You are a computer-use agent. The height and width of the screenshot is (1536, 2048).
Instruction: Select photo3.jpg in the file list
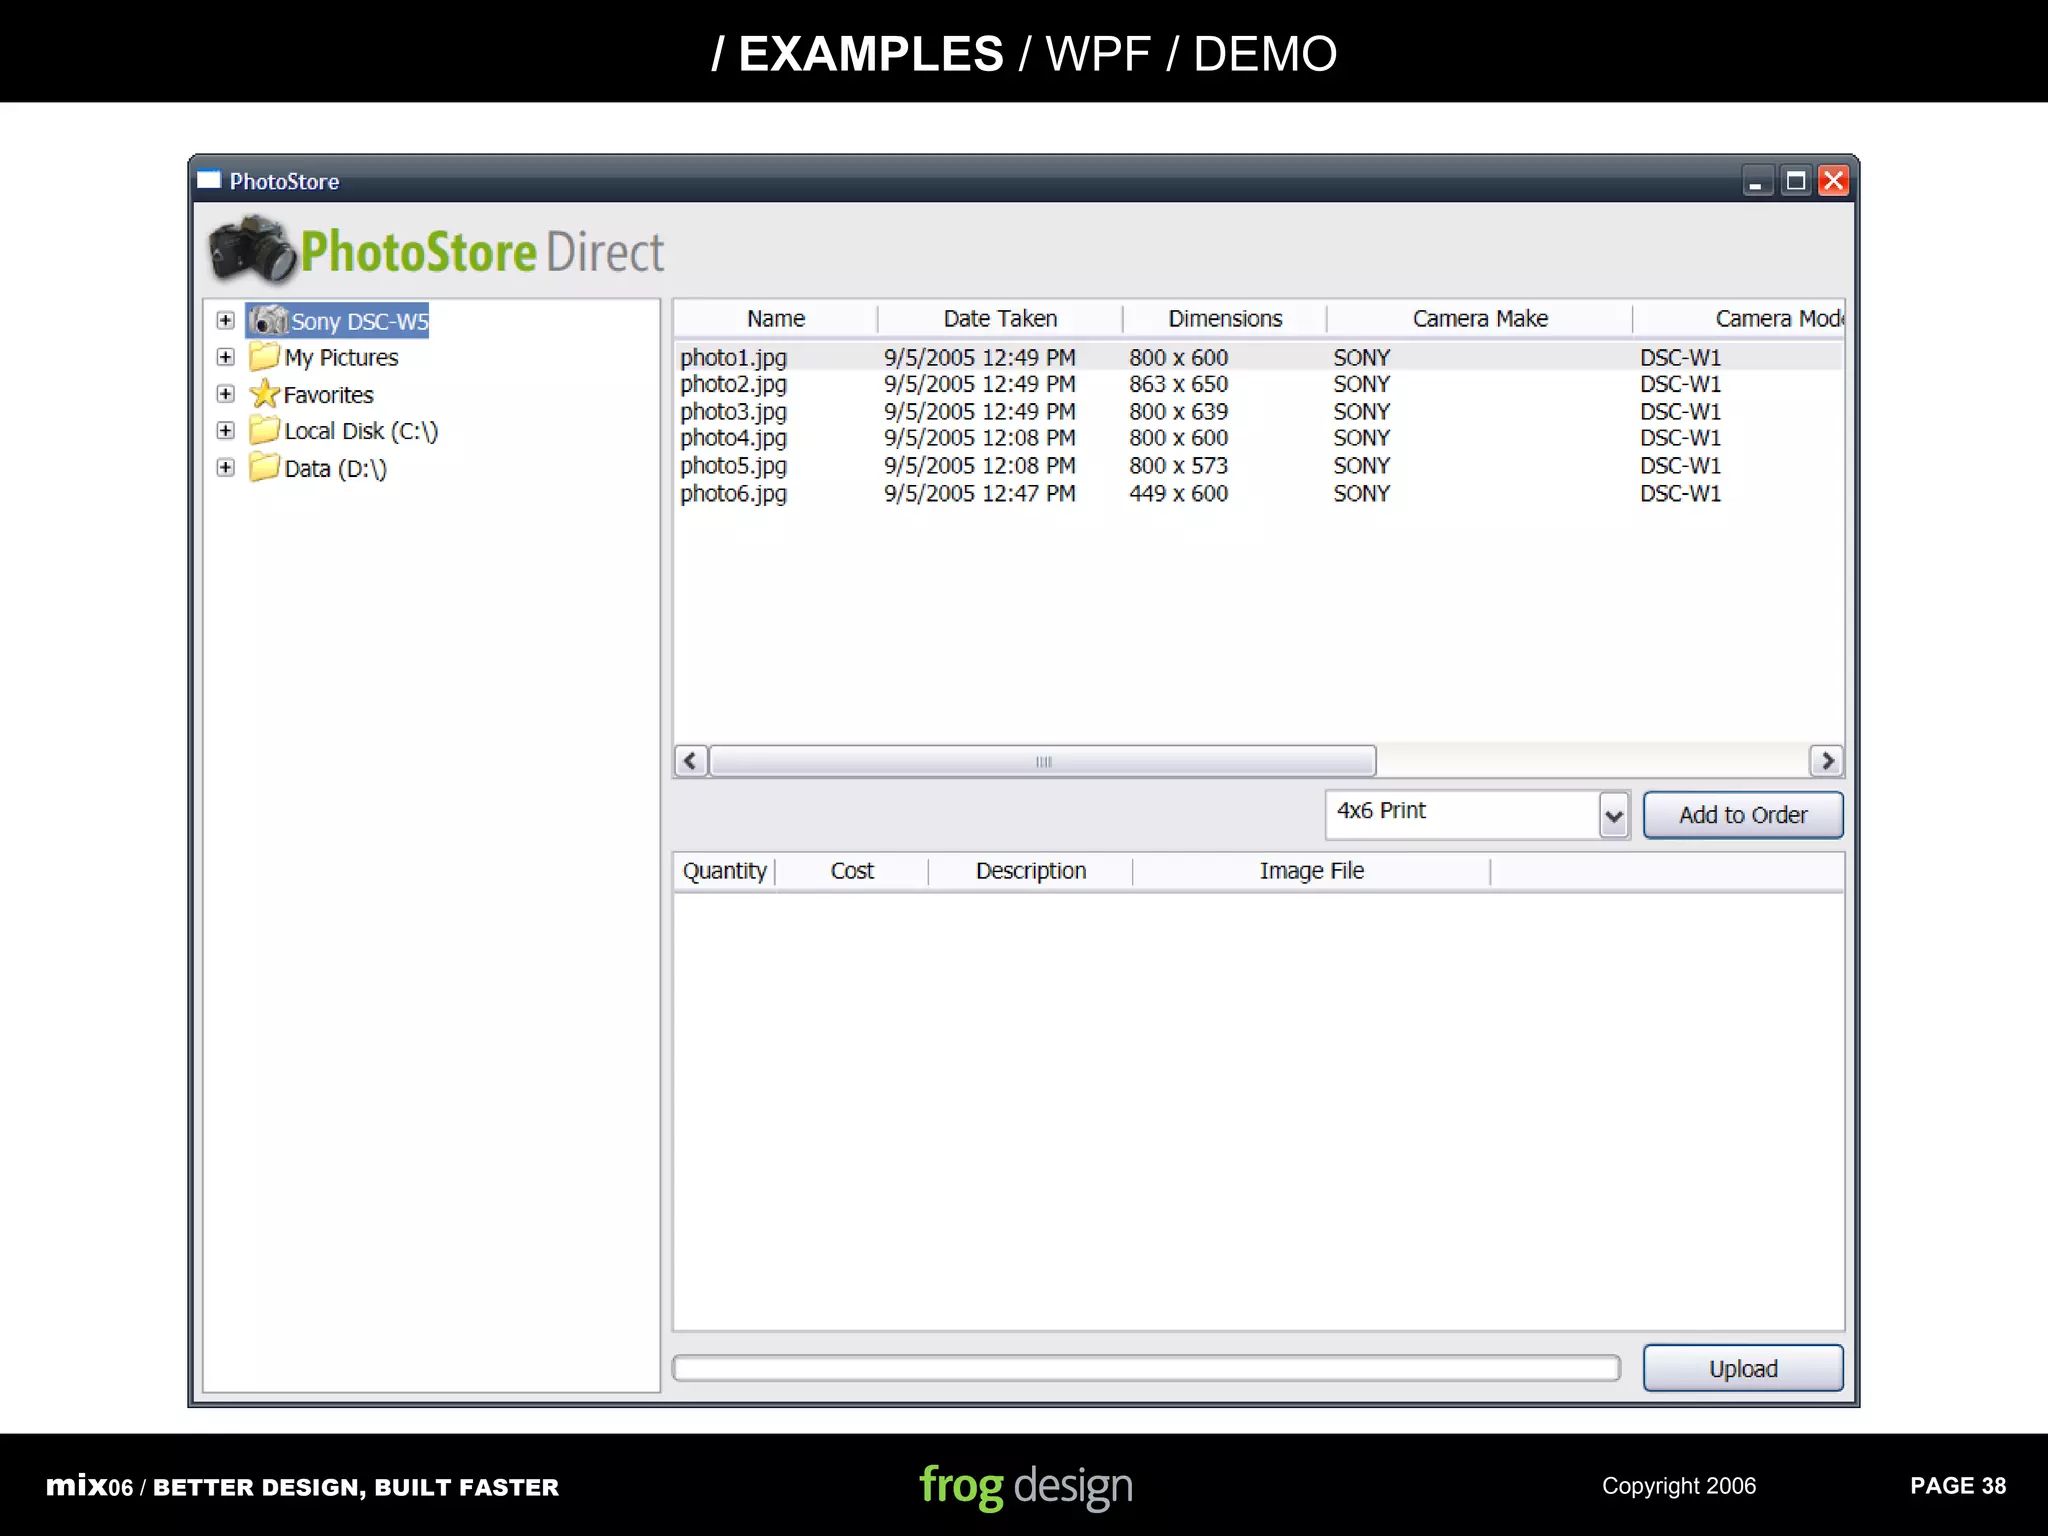tap(733, 411)
